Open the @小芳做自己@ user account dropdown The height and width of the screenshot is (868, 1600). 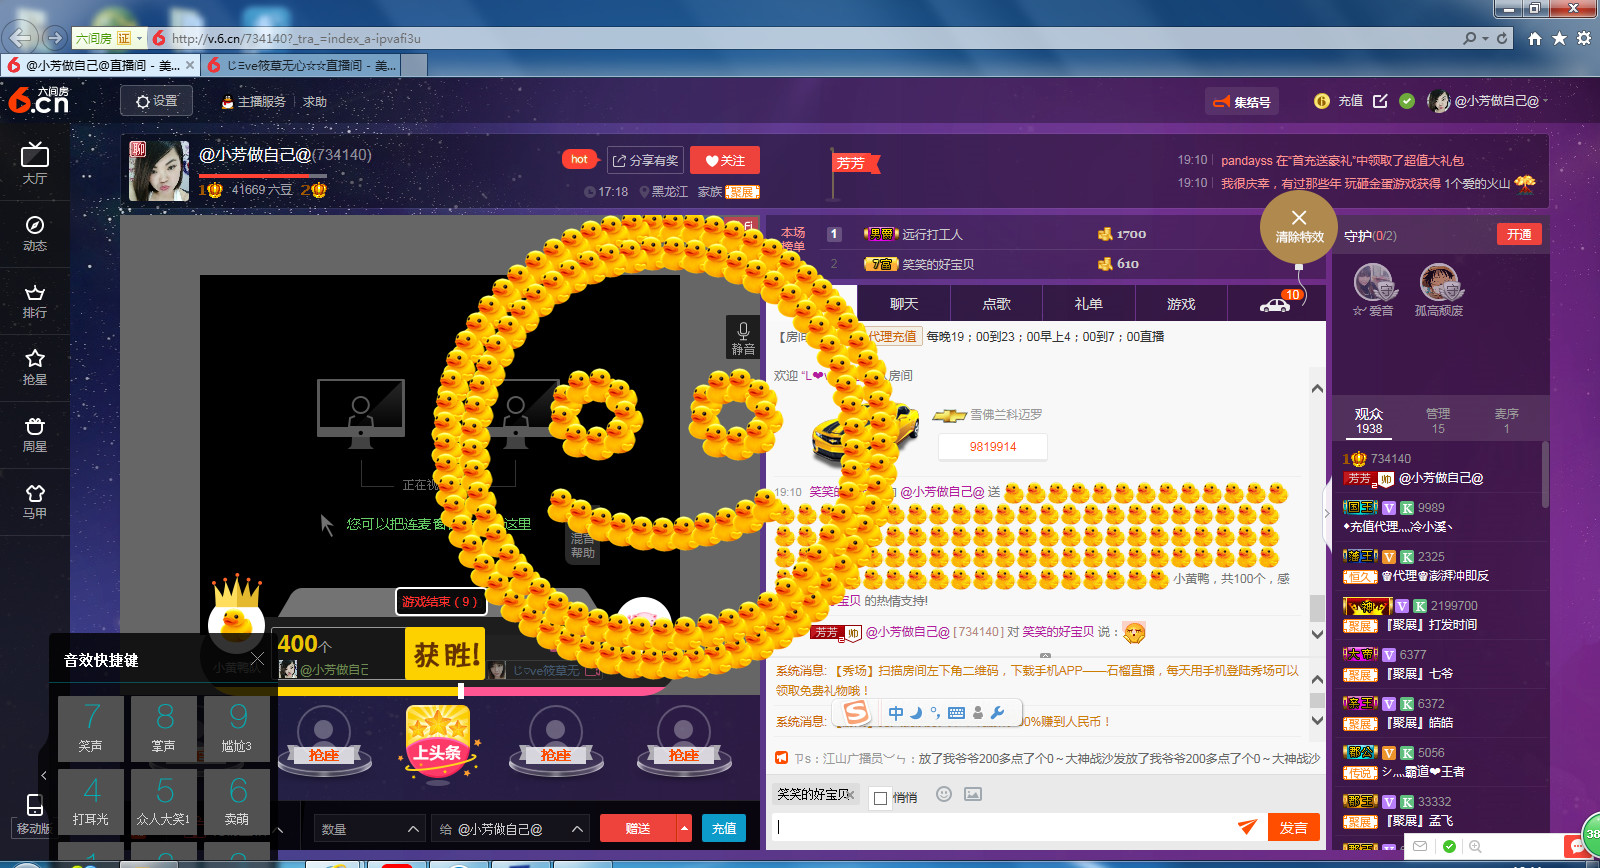[x=1488, y=101]
